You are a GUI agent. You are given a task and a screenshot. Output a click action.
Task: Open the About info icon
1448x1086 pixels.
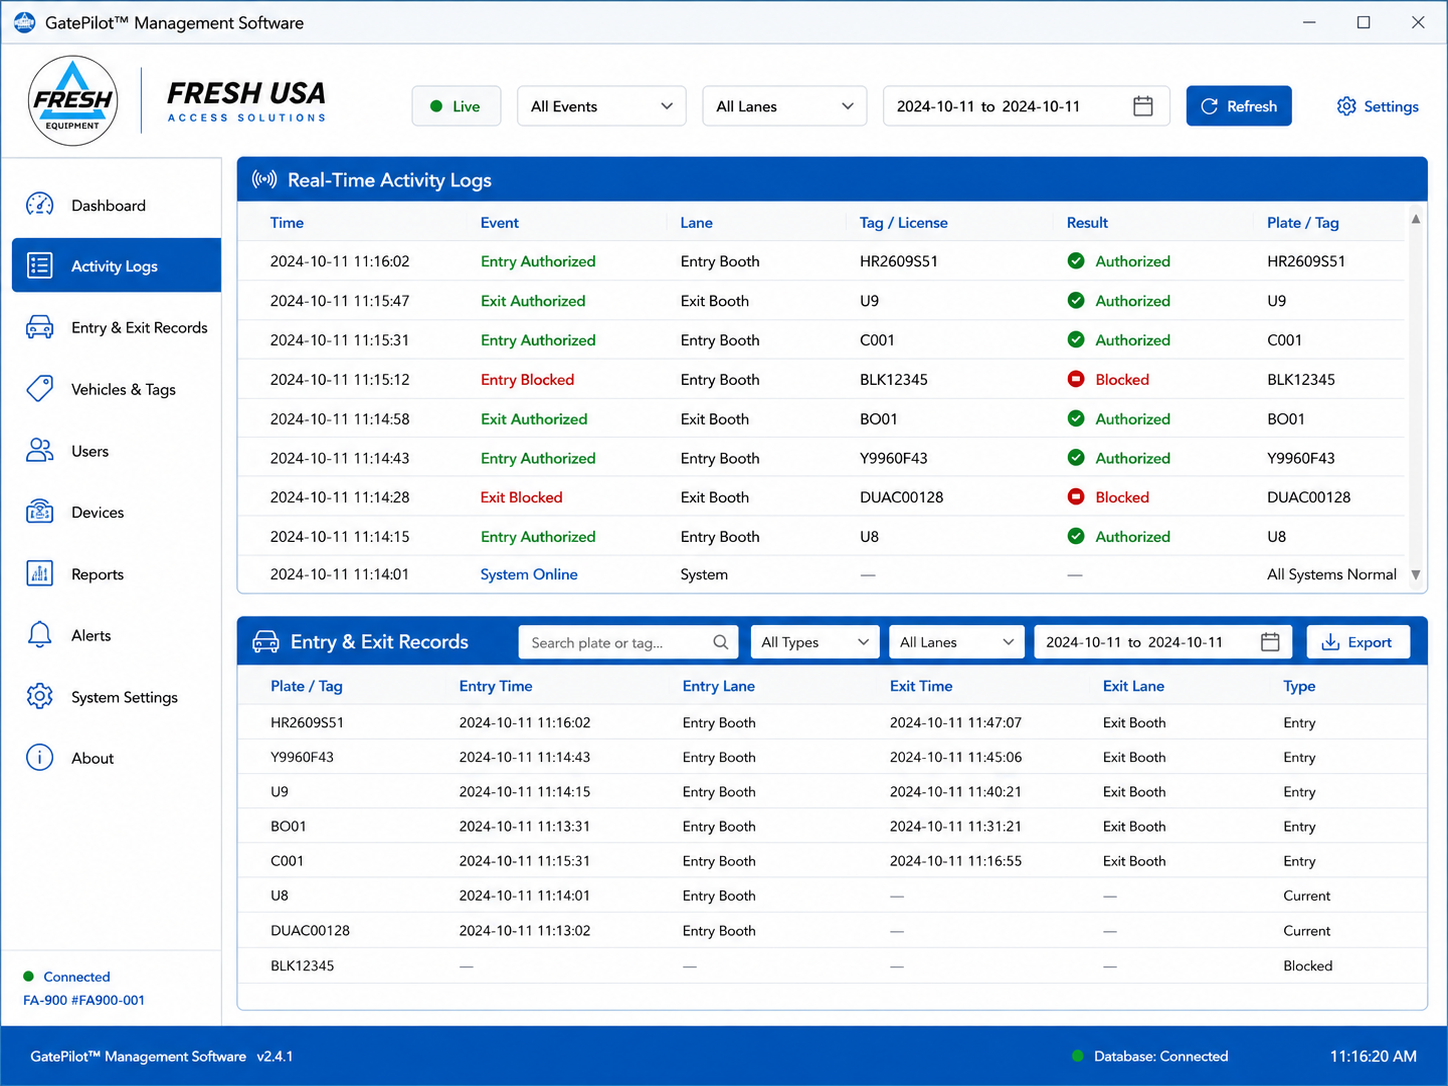40,758
